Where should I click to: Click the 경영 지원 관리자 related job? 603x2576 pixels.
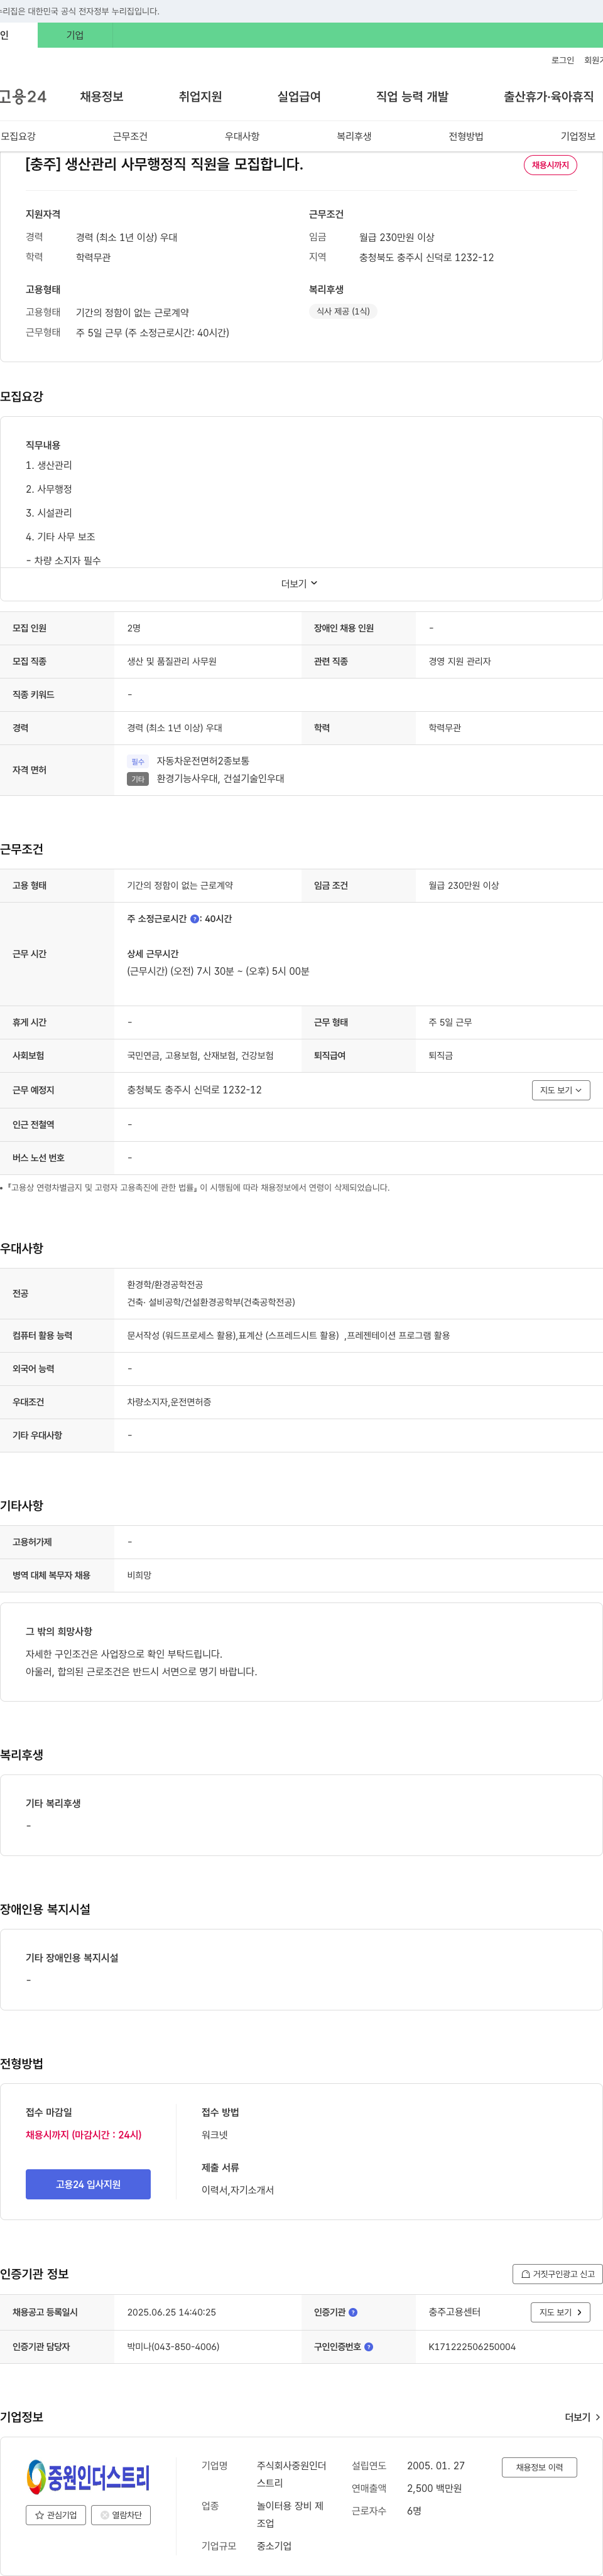(459, 661)
